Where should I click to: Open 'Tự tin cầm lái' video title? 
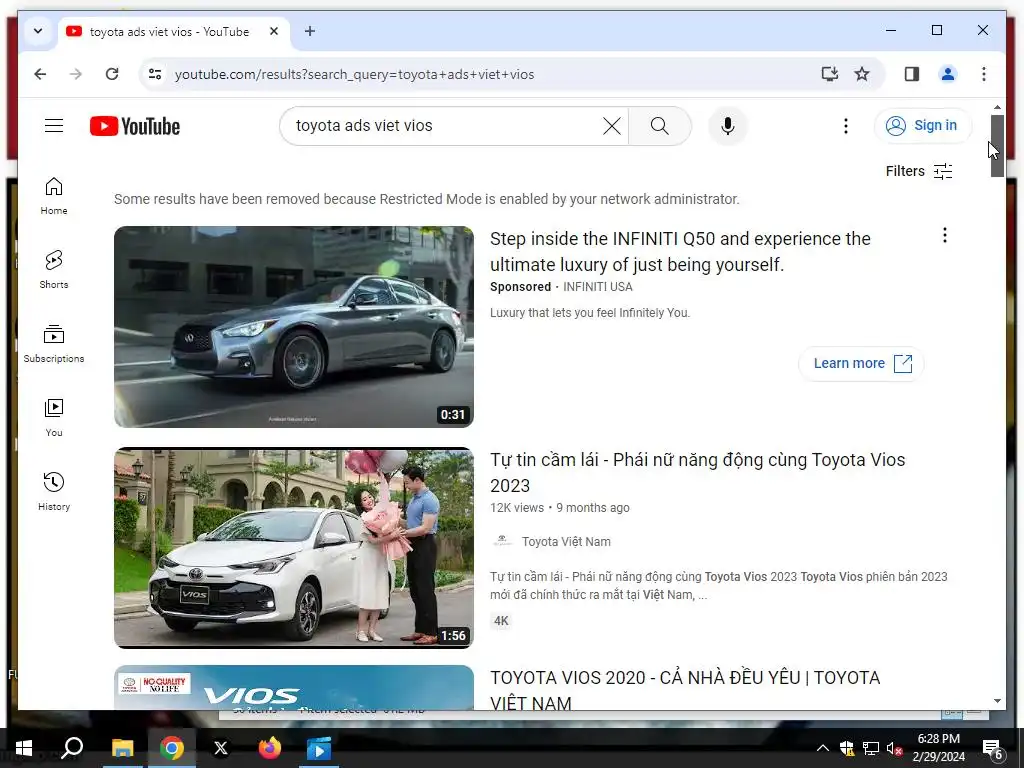pos(697,472)
